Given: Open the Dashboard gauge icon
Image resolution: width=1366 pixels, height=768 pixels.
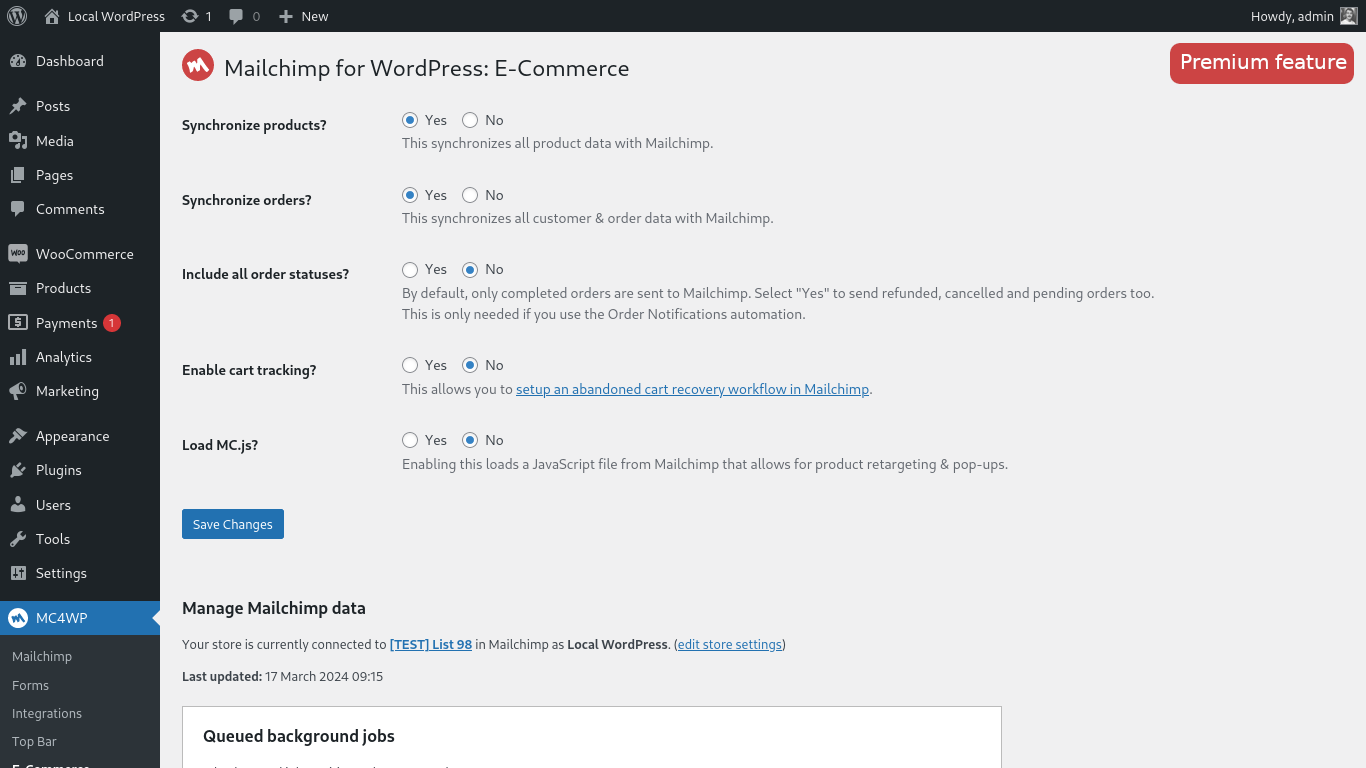Looking at the screenshot, I should (18, 61).
